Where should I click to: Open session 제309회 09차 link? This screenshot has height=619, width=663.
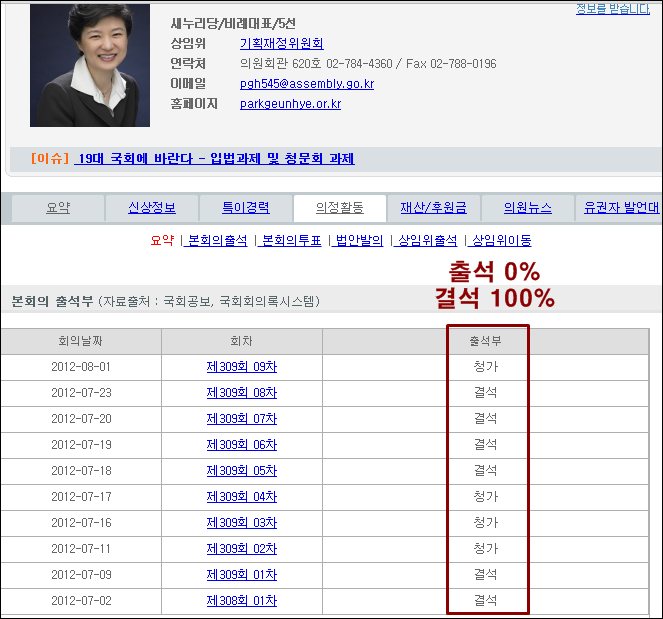pos(241,367)
